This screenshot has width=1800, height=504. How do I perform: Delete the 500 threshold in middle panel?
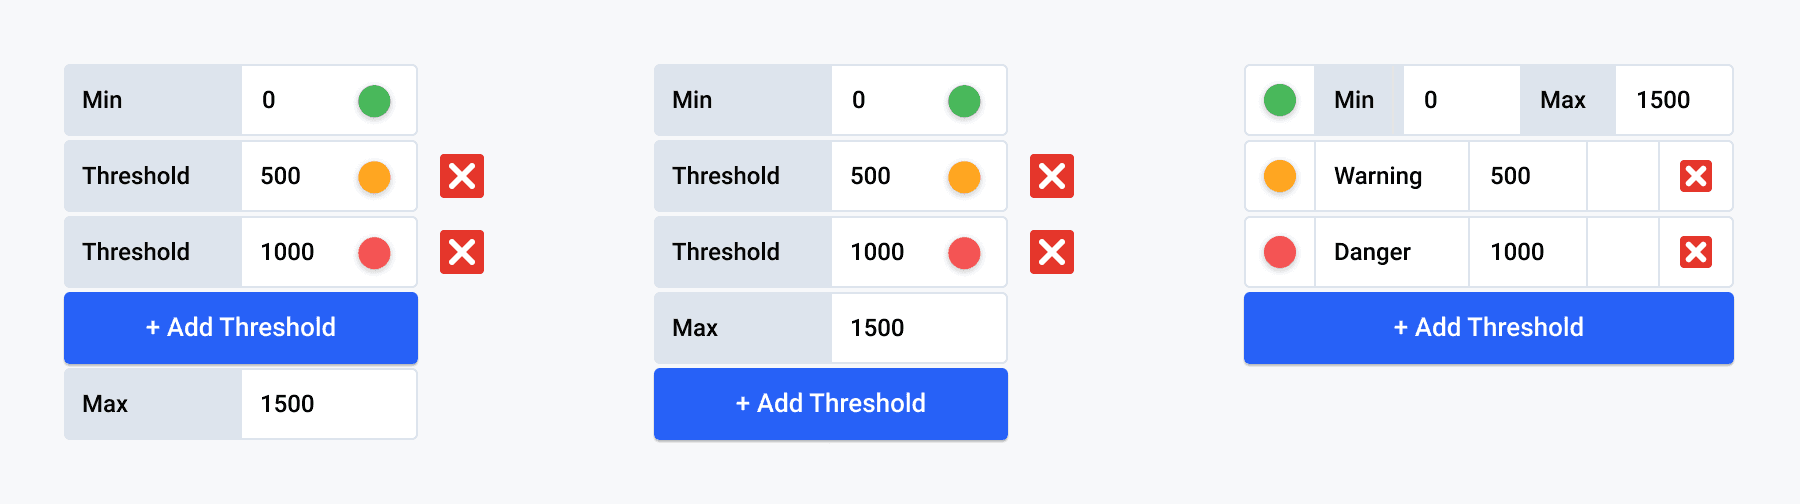pos(1052,176)
